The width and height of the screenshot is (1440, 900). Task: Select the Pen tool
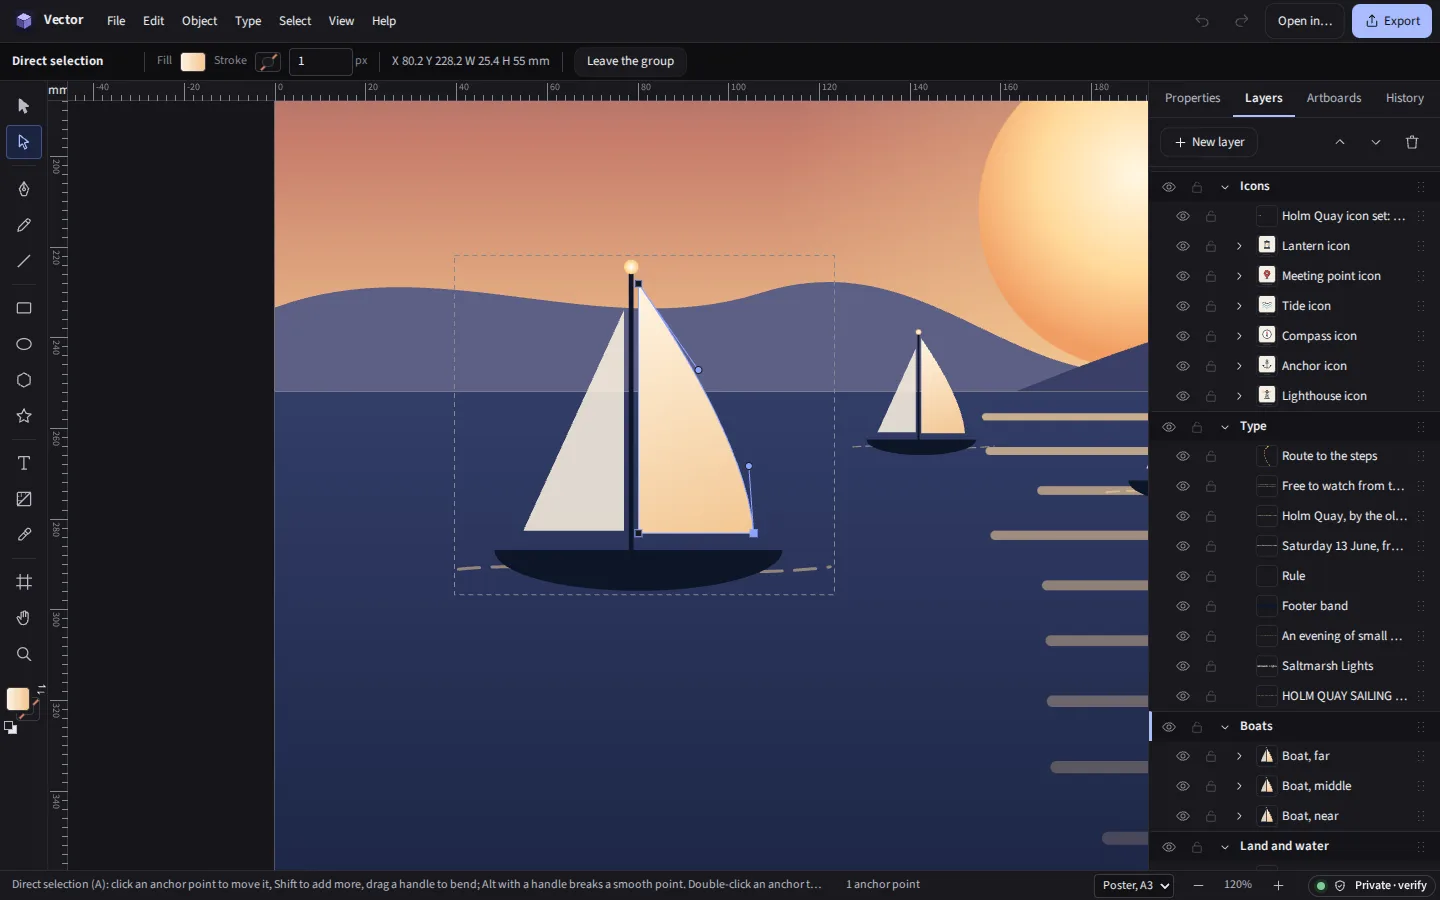tap(24, 189)
